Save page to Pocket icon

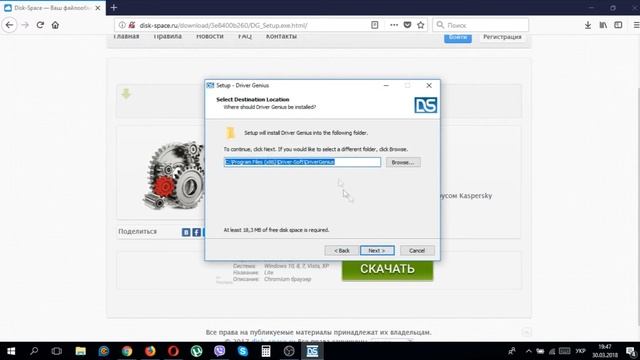[407, 25]
